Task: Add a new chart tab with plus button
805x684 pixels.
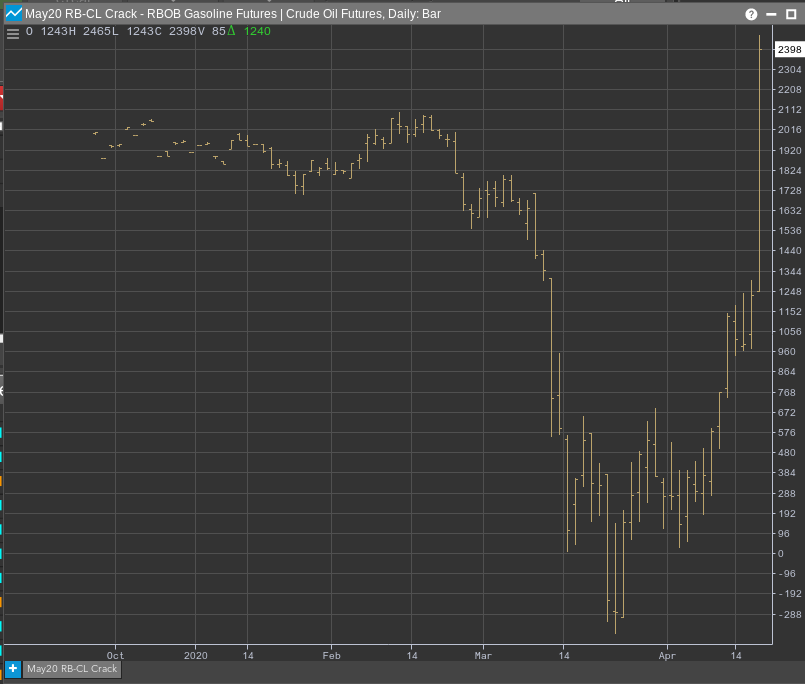Action: pos(13,669)
